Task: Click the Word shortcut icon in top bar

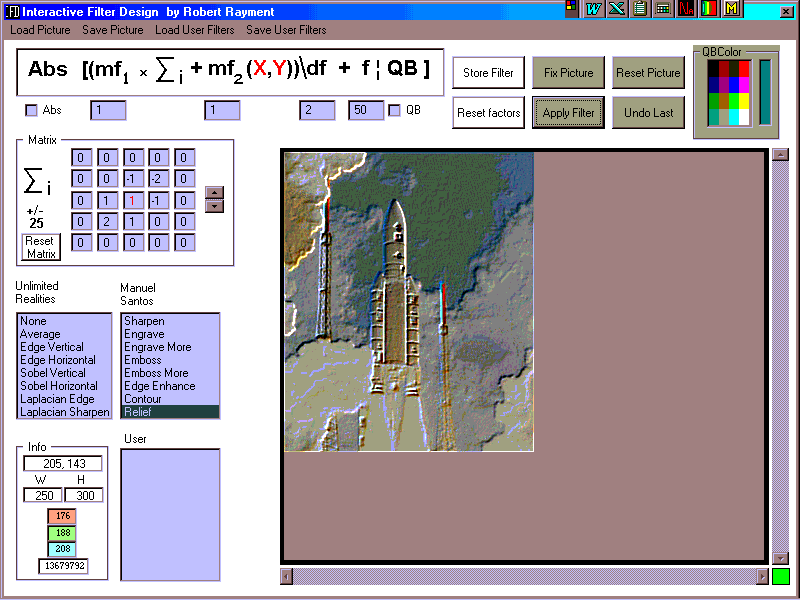Action: pos(594,9)
